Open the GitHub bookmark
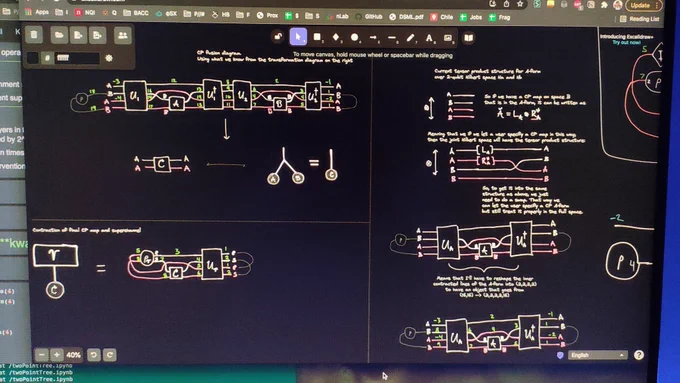Viewport: 680px width, 383px height. [x=369, y=16]
